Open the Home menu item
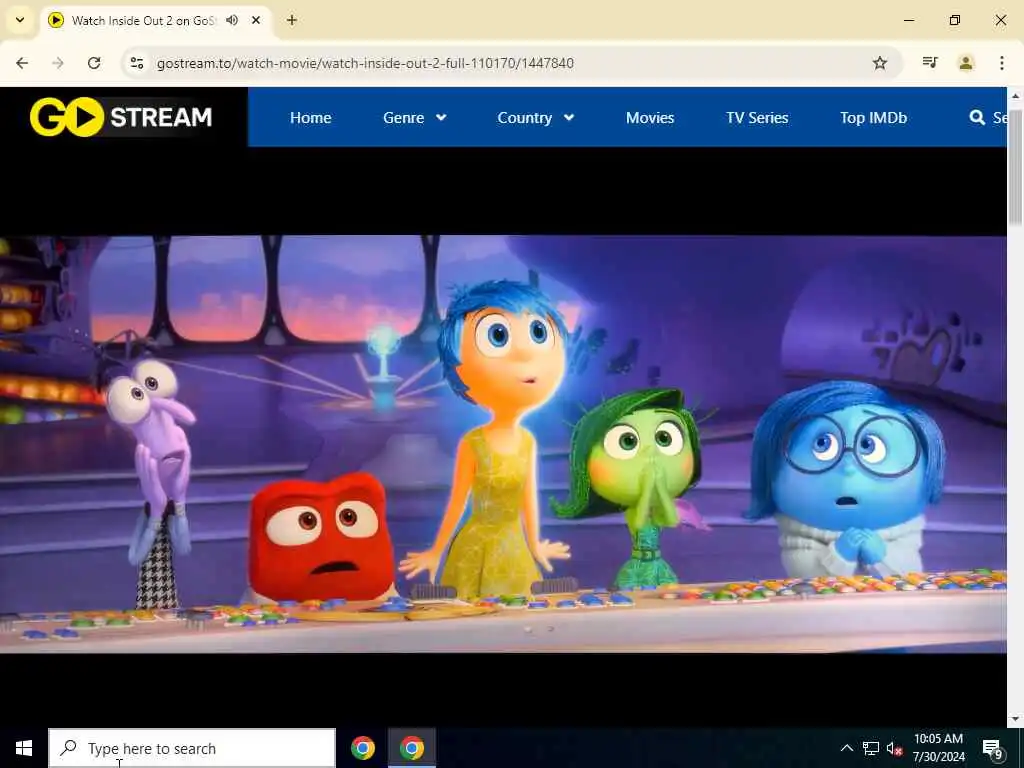Screen dimensions: 1024x768 [310, 118]
